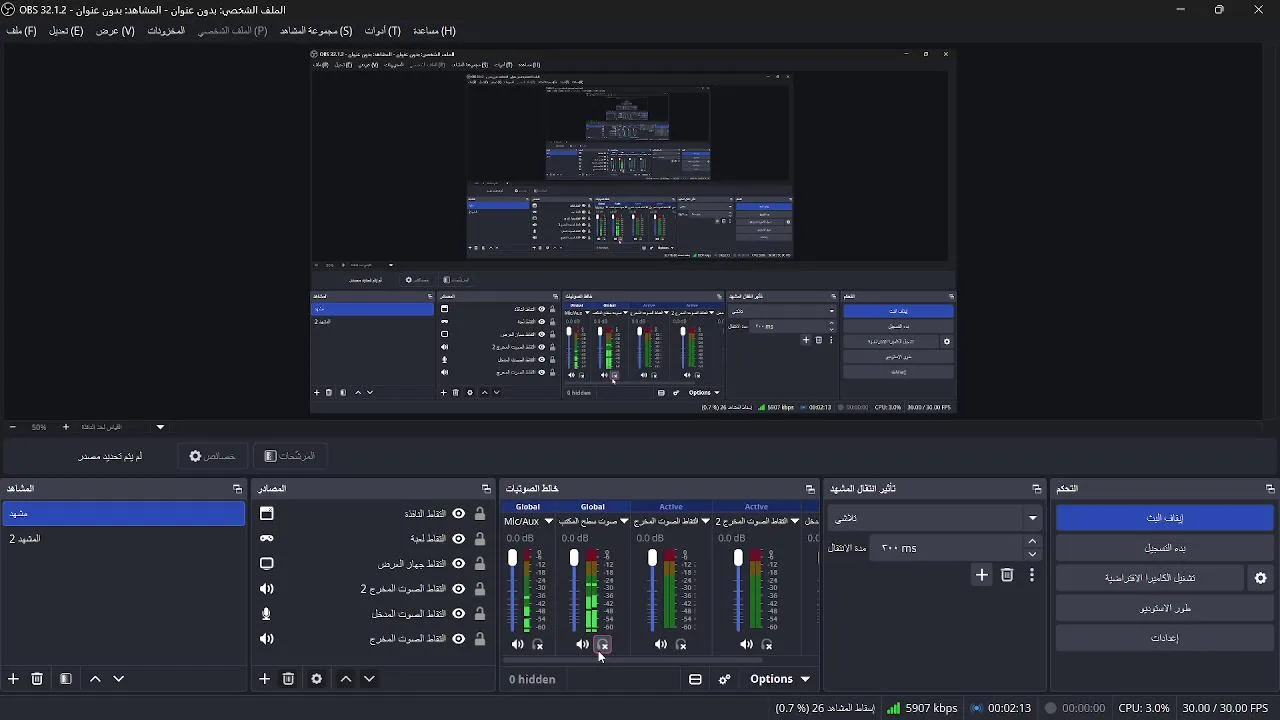Mute the Mic/Aux mixer channel
The height and width of the screenshot is (720, 1280).
click(x=517, y=645)
